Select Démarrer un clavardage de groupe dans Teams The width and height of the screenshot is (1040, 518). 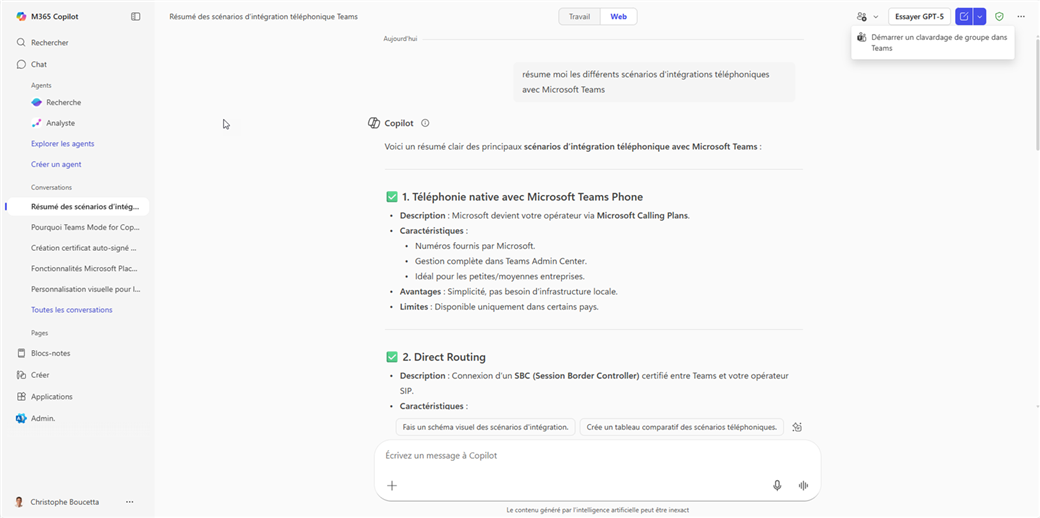(932, 42)
